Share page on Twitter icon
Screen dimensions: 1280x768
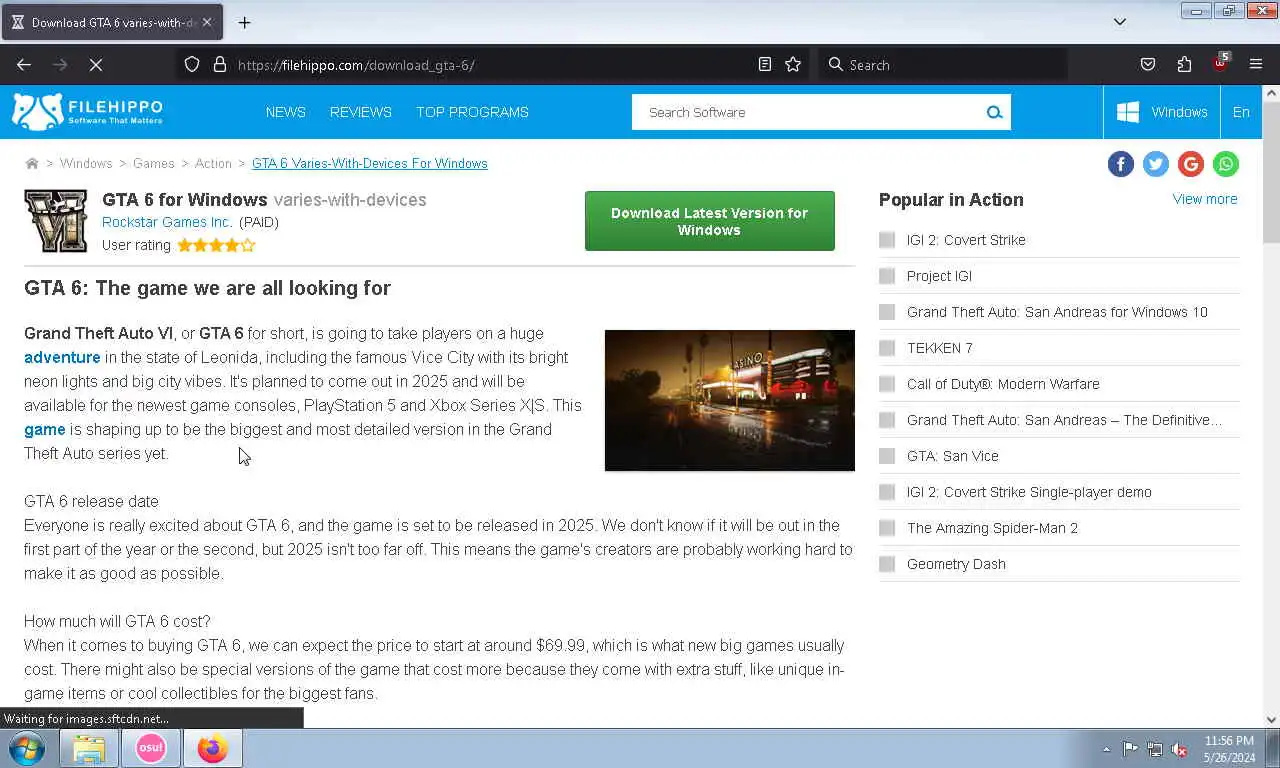coord(1156,164)
